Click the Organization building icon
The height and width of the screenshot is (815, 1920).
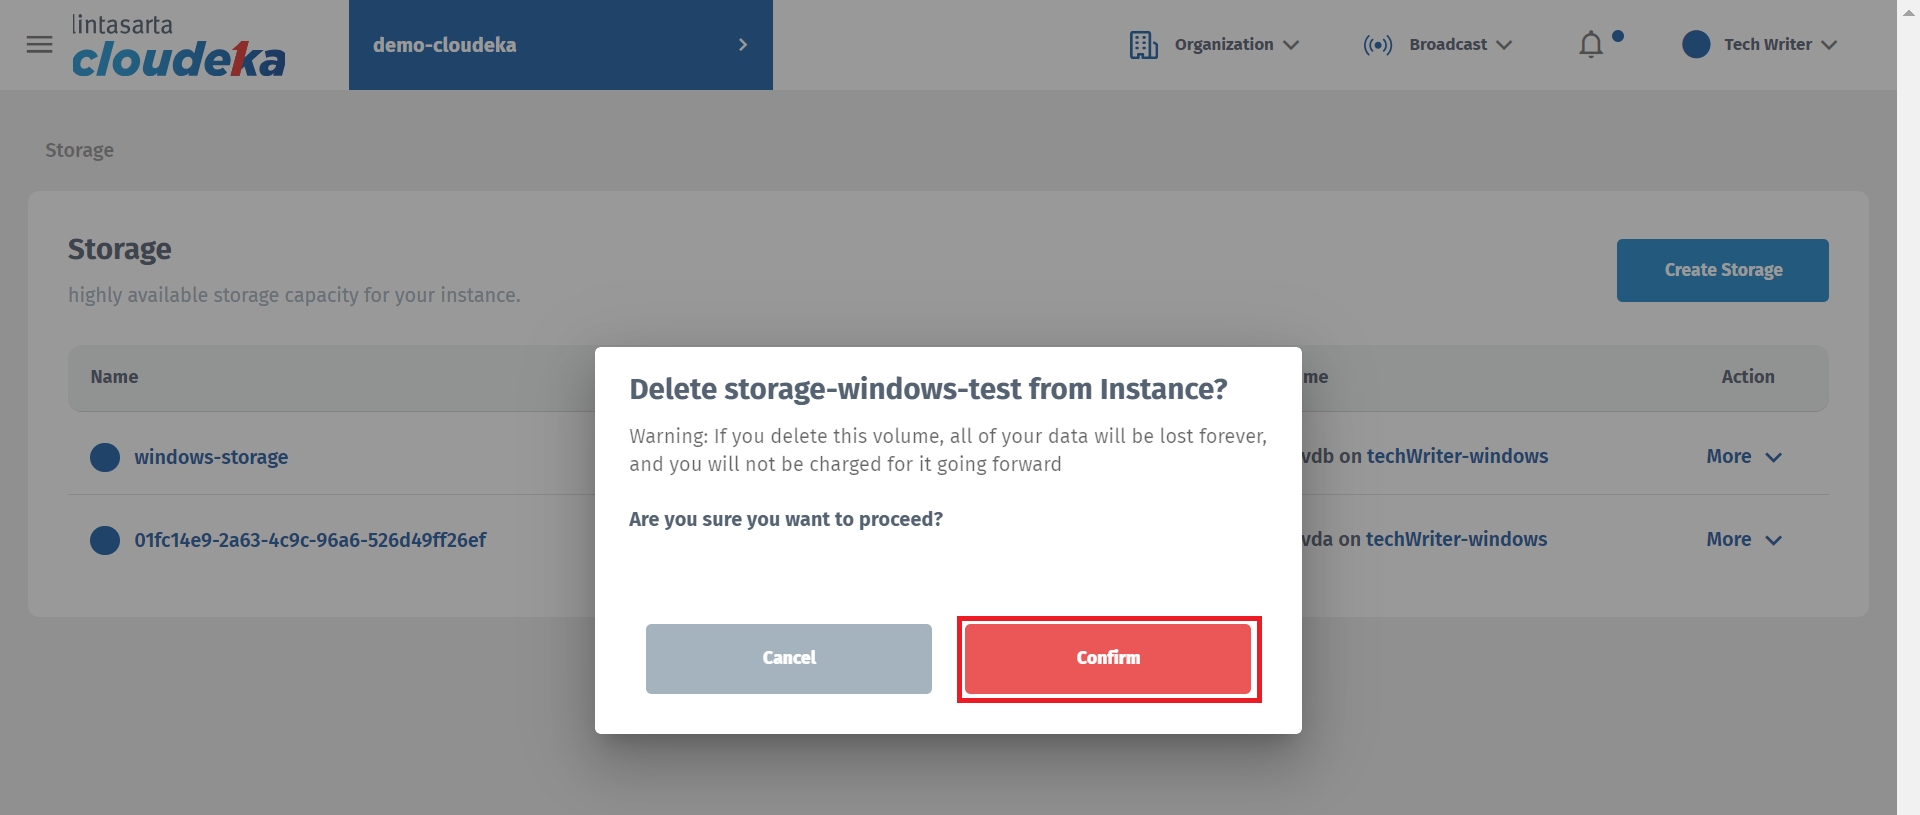pos(1143,45)
